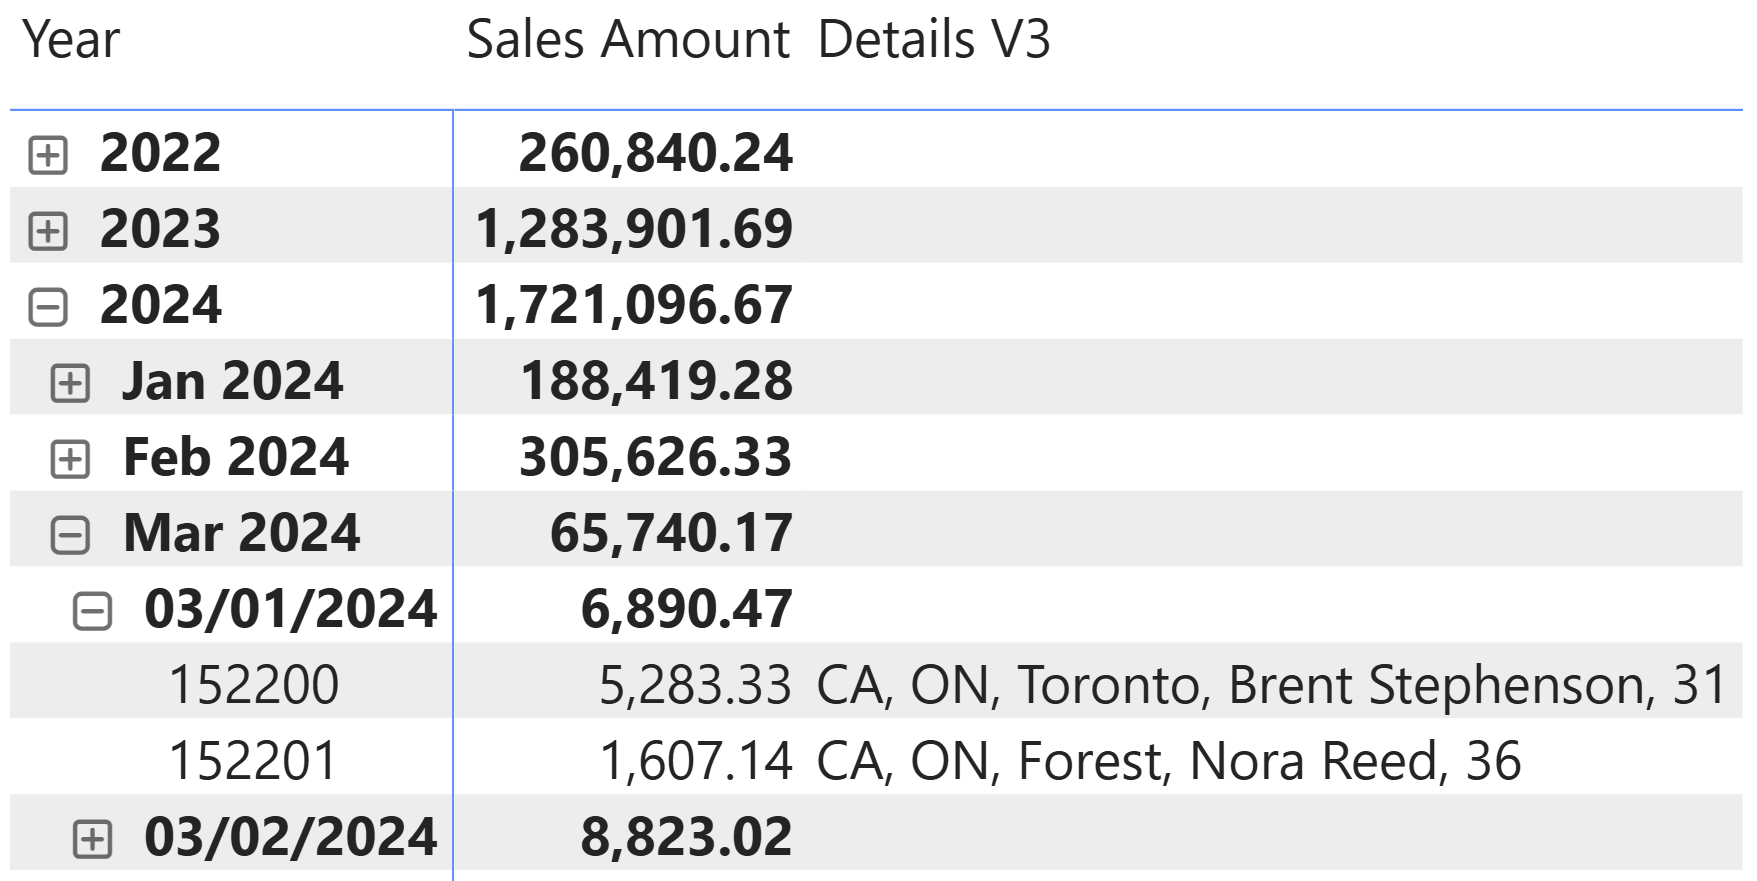Image resolution: width=1757 pixels, height=881 pixels.
Task: Click the Forest Nora Reed details cell
Action: [x=1168, y=761]
